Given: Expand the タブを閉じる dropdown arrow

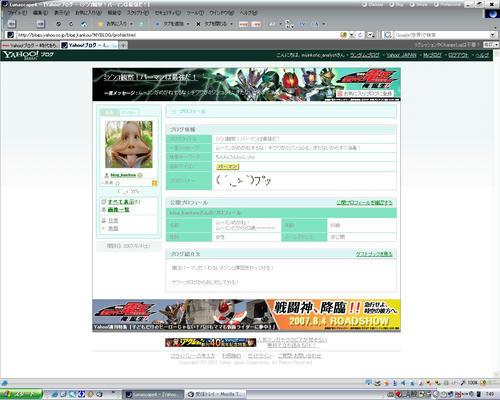Looking at the screenshot, I should coord(231,24).
